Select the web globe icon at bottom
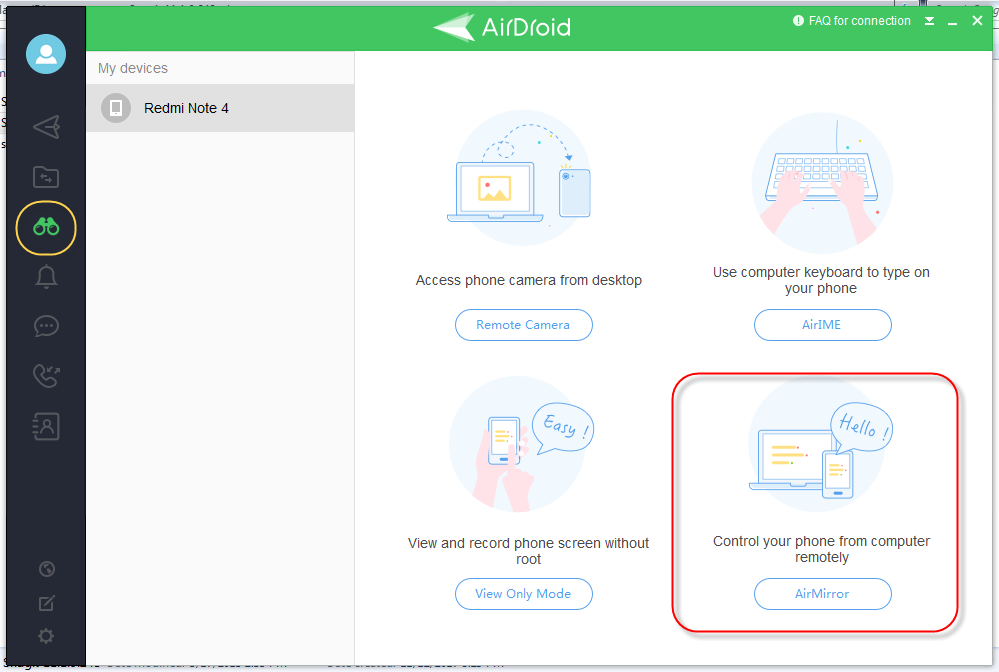 point(45,568)
